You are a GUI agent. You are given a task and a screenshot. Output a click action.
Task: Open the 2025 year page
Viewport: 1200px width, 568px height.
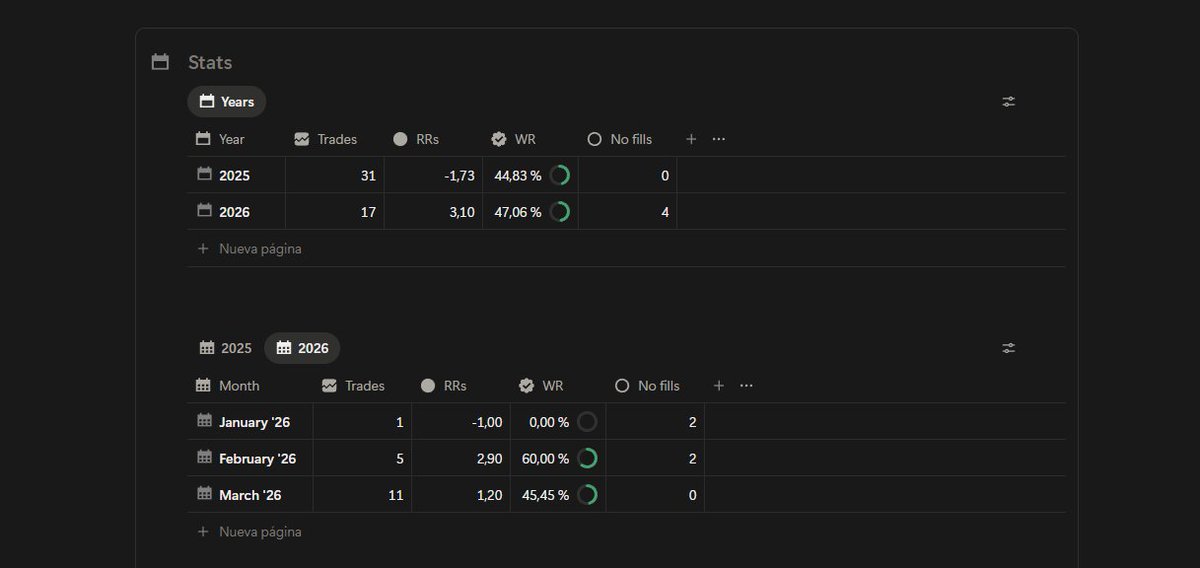[234, 175]
